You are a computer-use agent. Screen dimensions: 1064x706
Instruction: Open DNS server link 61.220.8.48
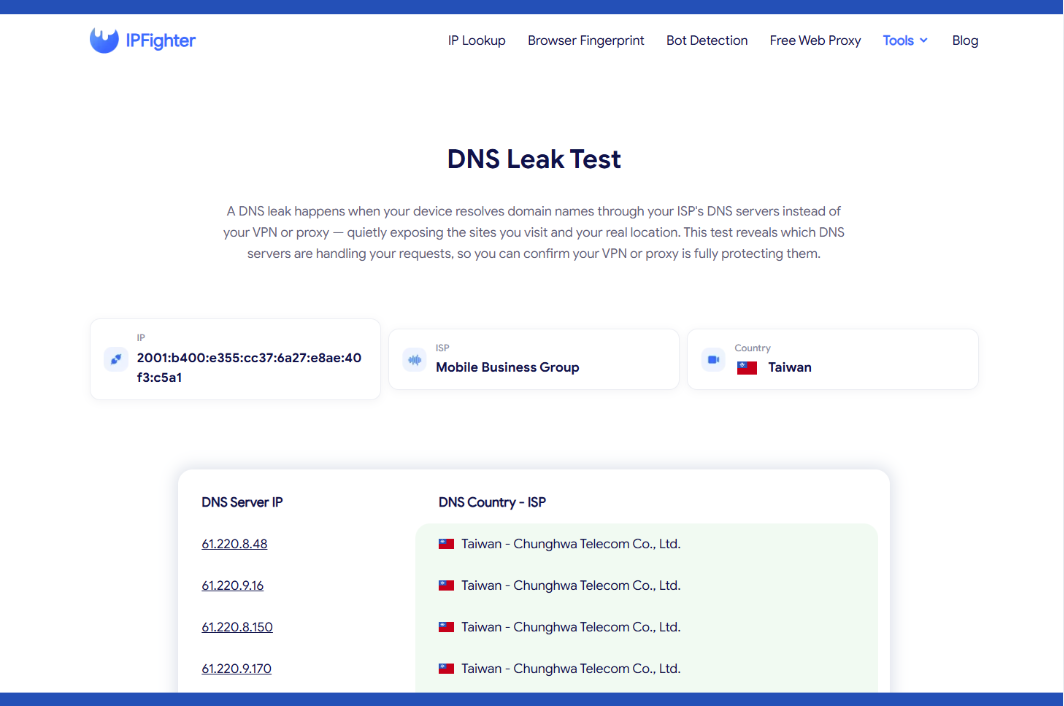[x=234, y=544]
